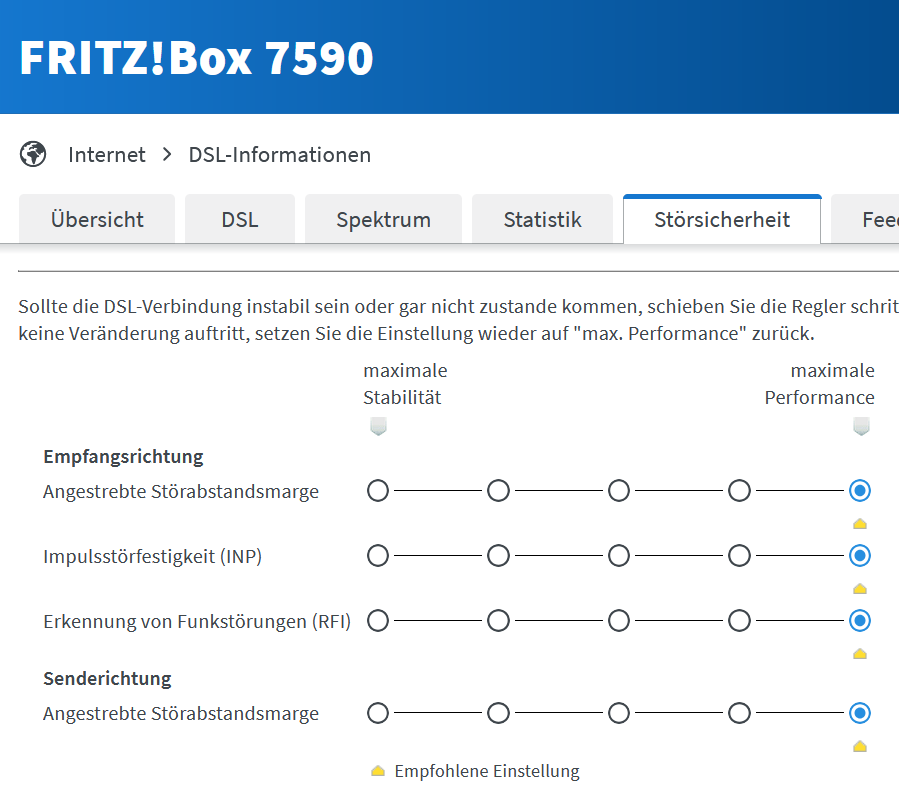Click the Impulsstörfestigkeit (INP) label

pos(153,557)
